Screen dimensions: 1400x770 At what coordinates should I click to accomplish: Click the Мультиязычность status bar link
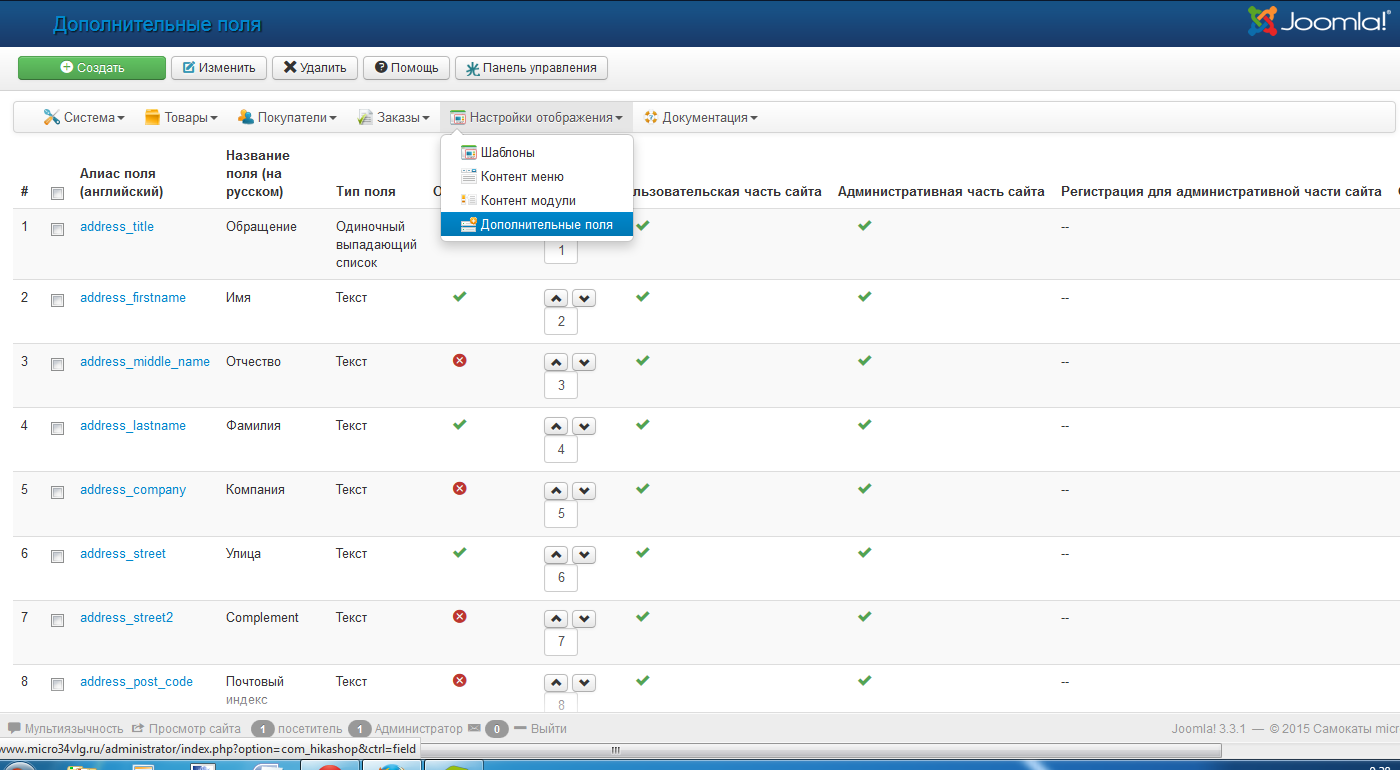66,729
